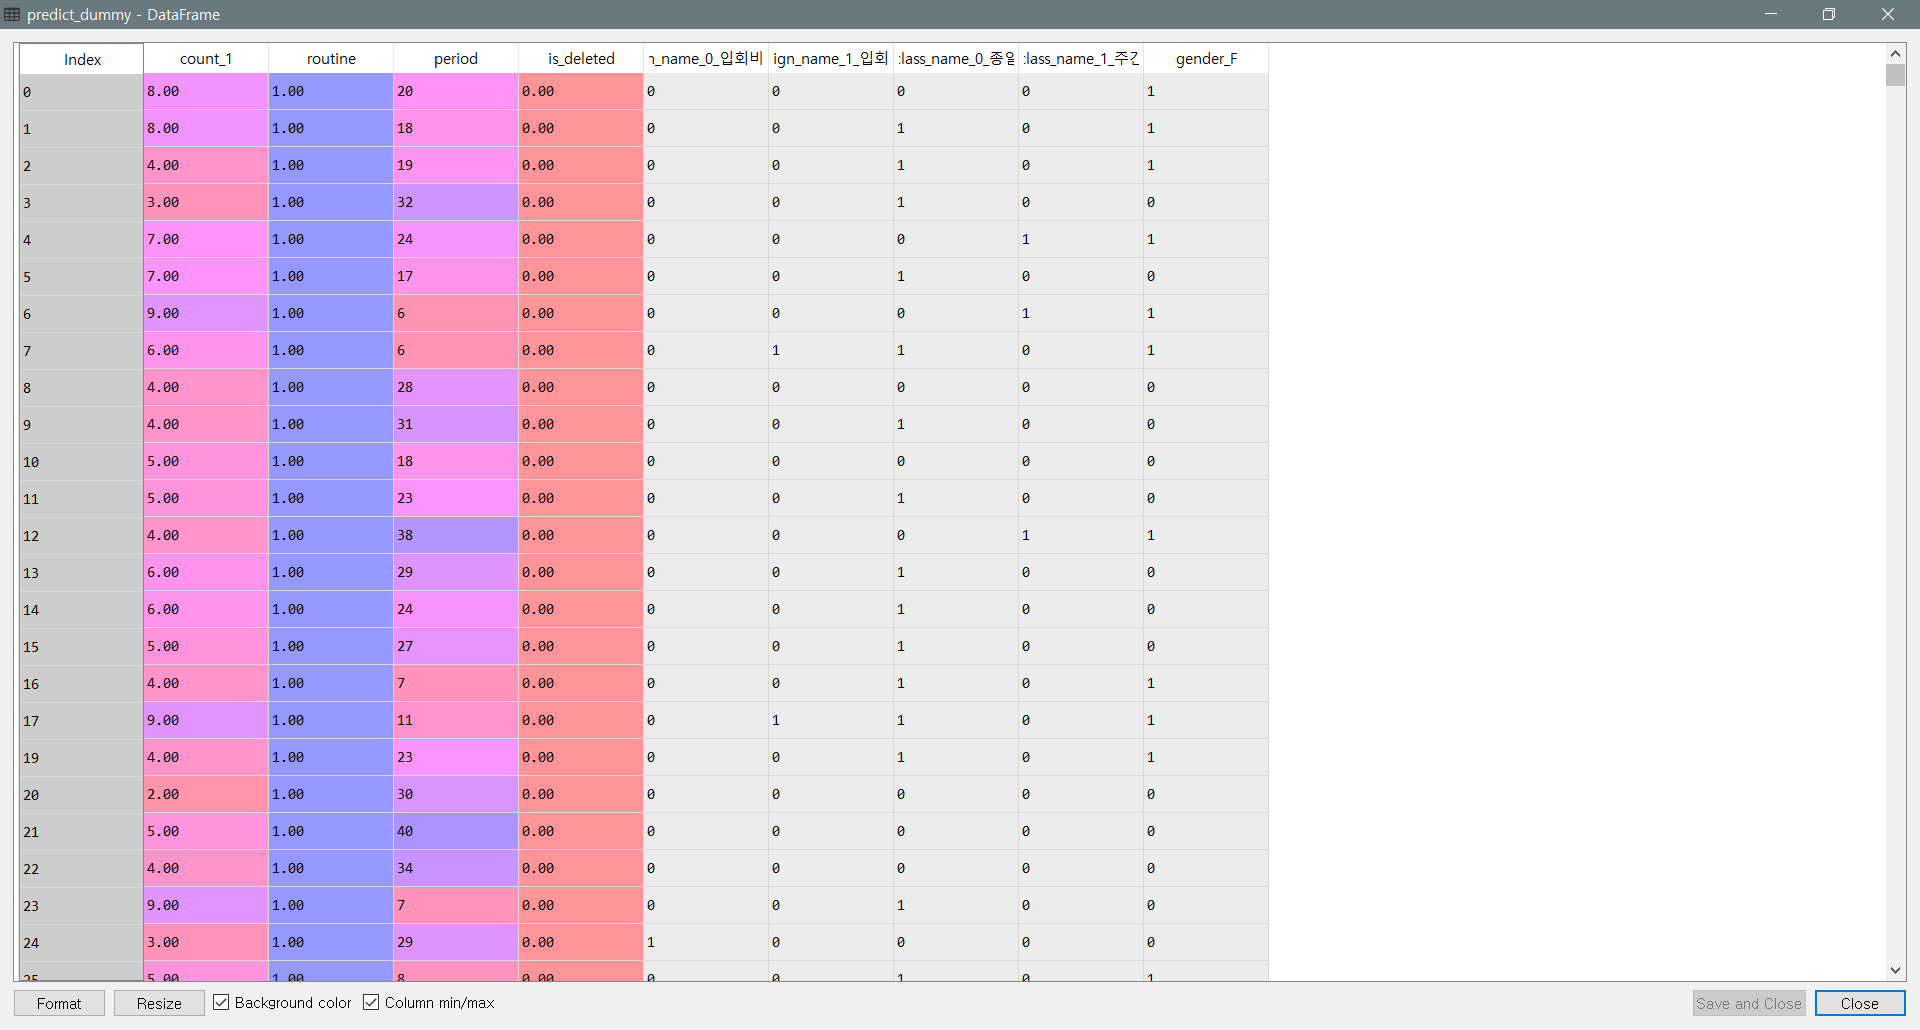Click is_deleted cell 0.00 in row 19
The height and width of the screenshot is (1030, 1920).
[581, 757]
